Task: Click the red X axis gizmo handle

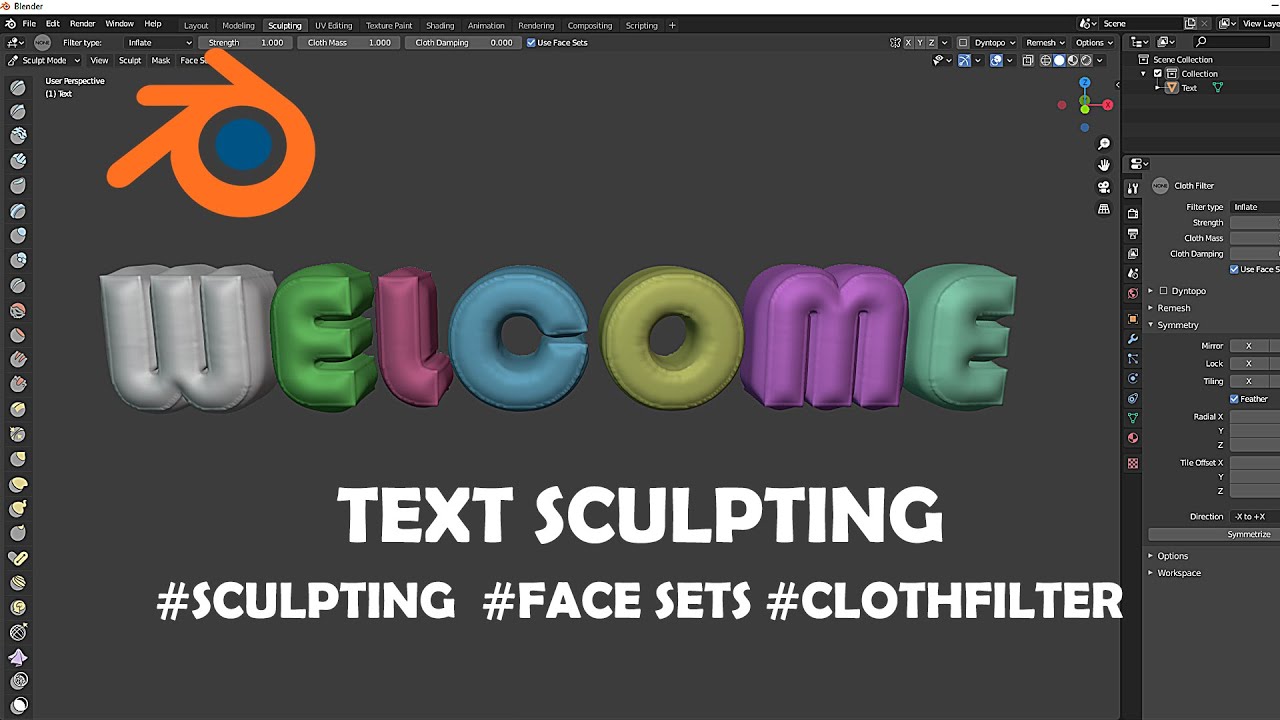Action: click(1107, 105)
